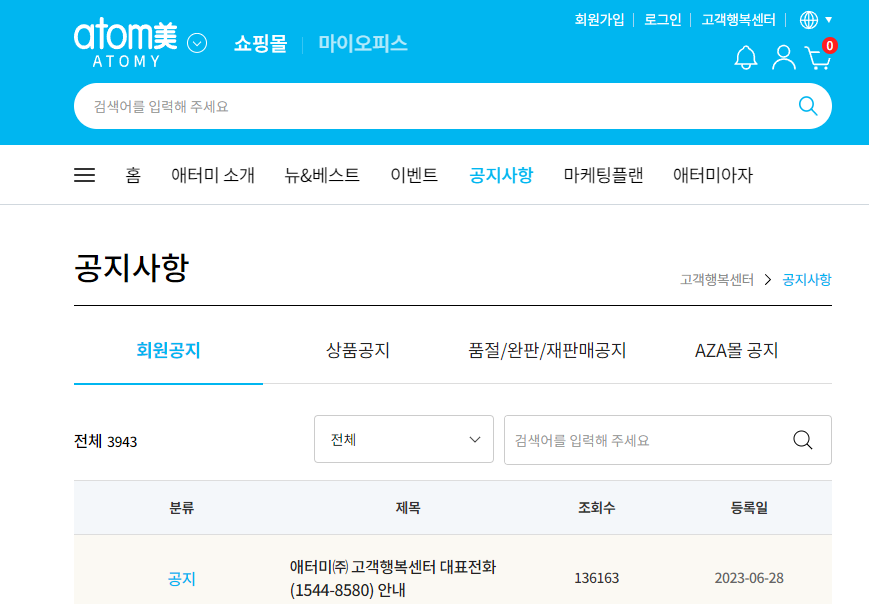Viewport: 869px width, 604px height.
Task: Open the header 고객행복센터 link
Action: 738,20
